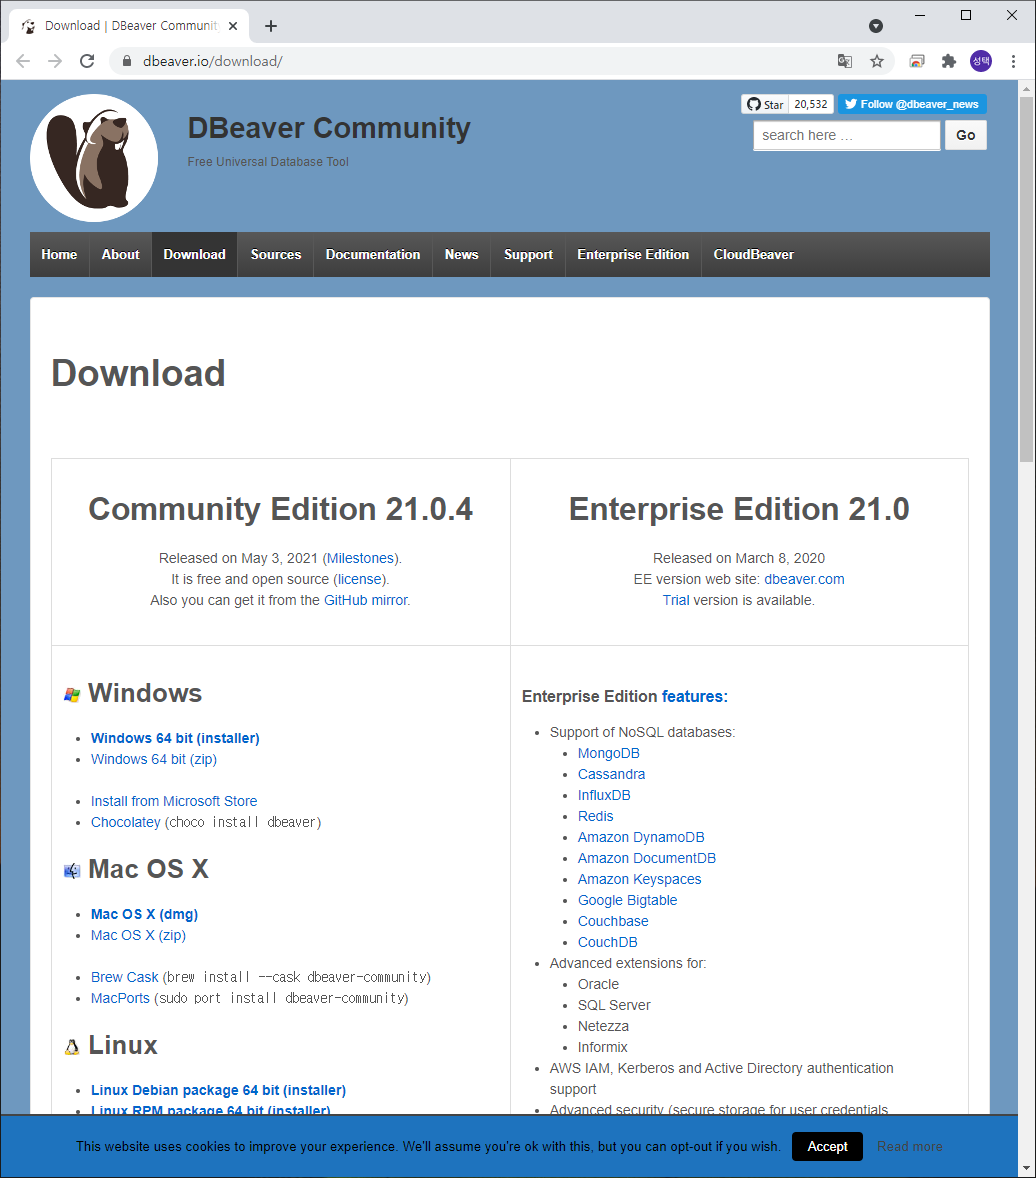Click the padlock site info icon
Viewport: 1036px width, 1178px height.
(126, 61)
